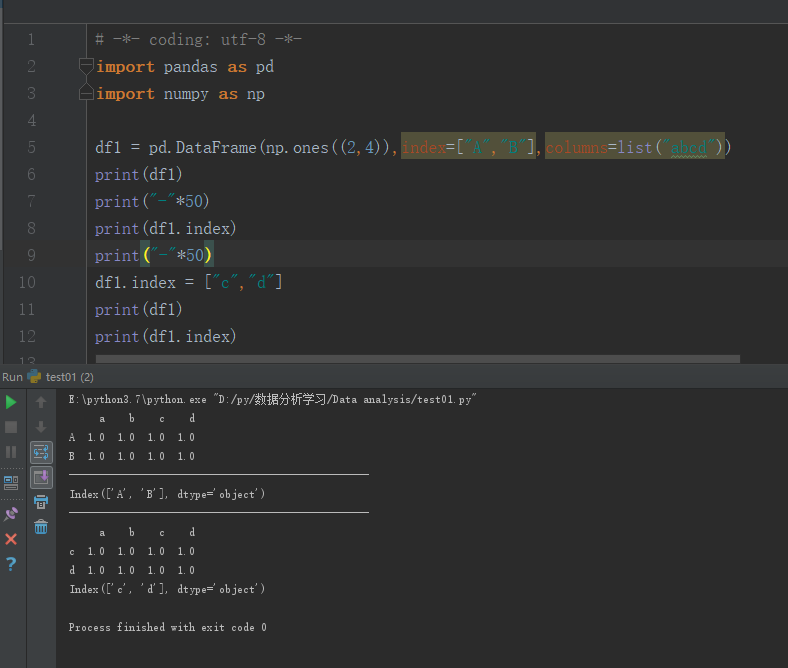Click the Python icon on run tab
788x668 pixels.
34,376
